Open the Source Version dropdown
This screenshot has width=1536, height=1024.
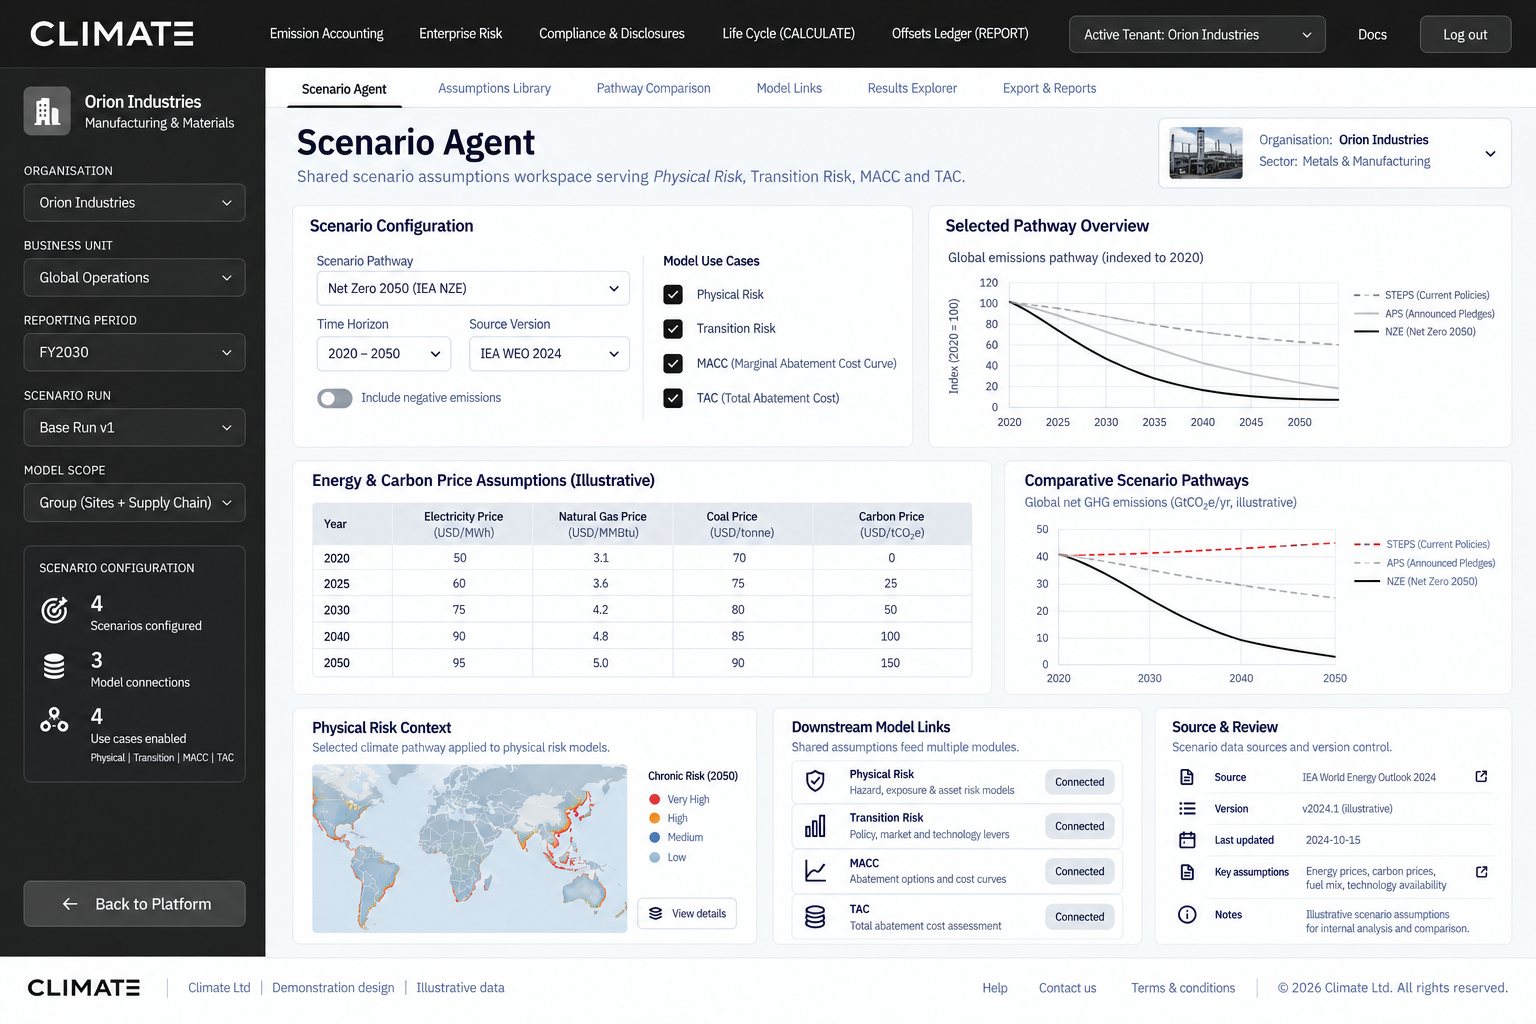coord(549,354)
